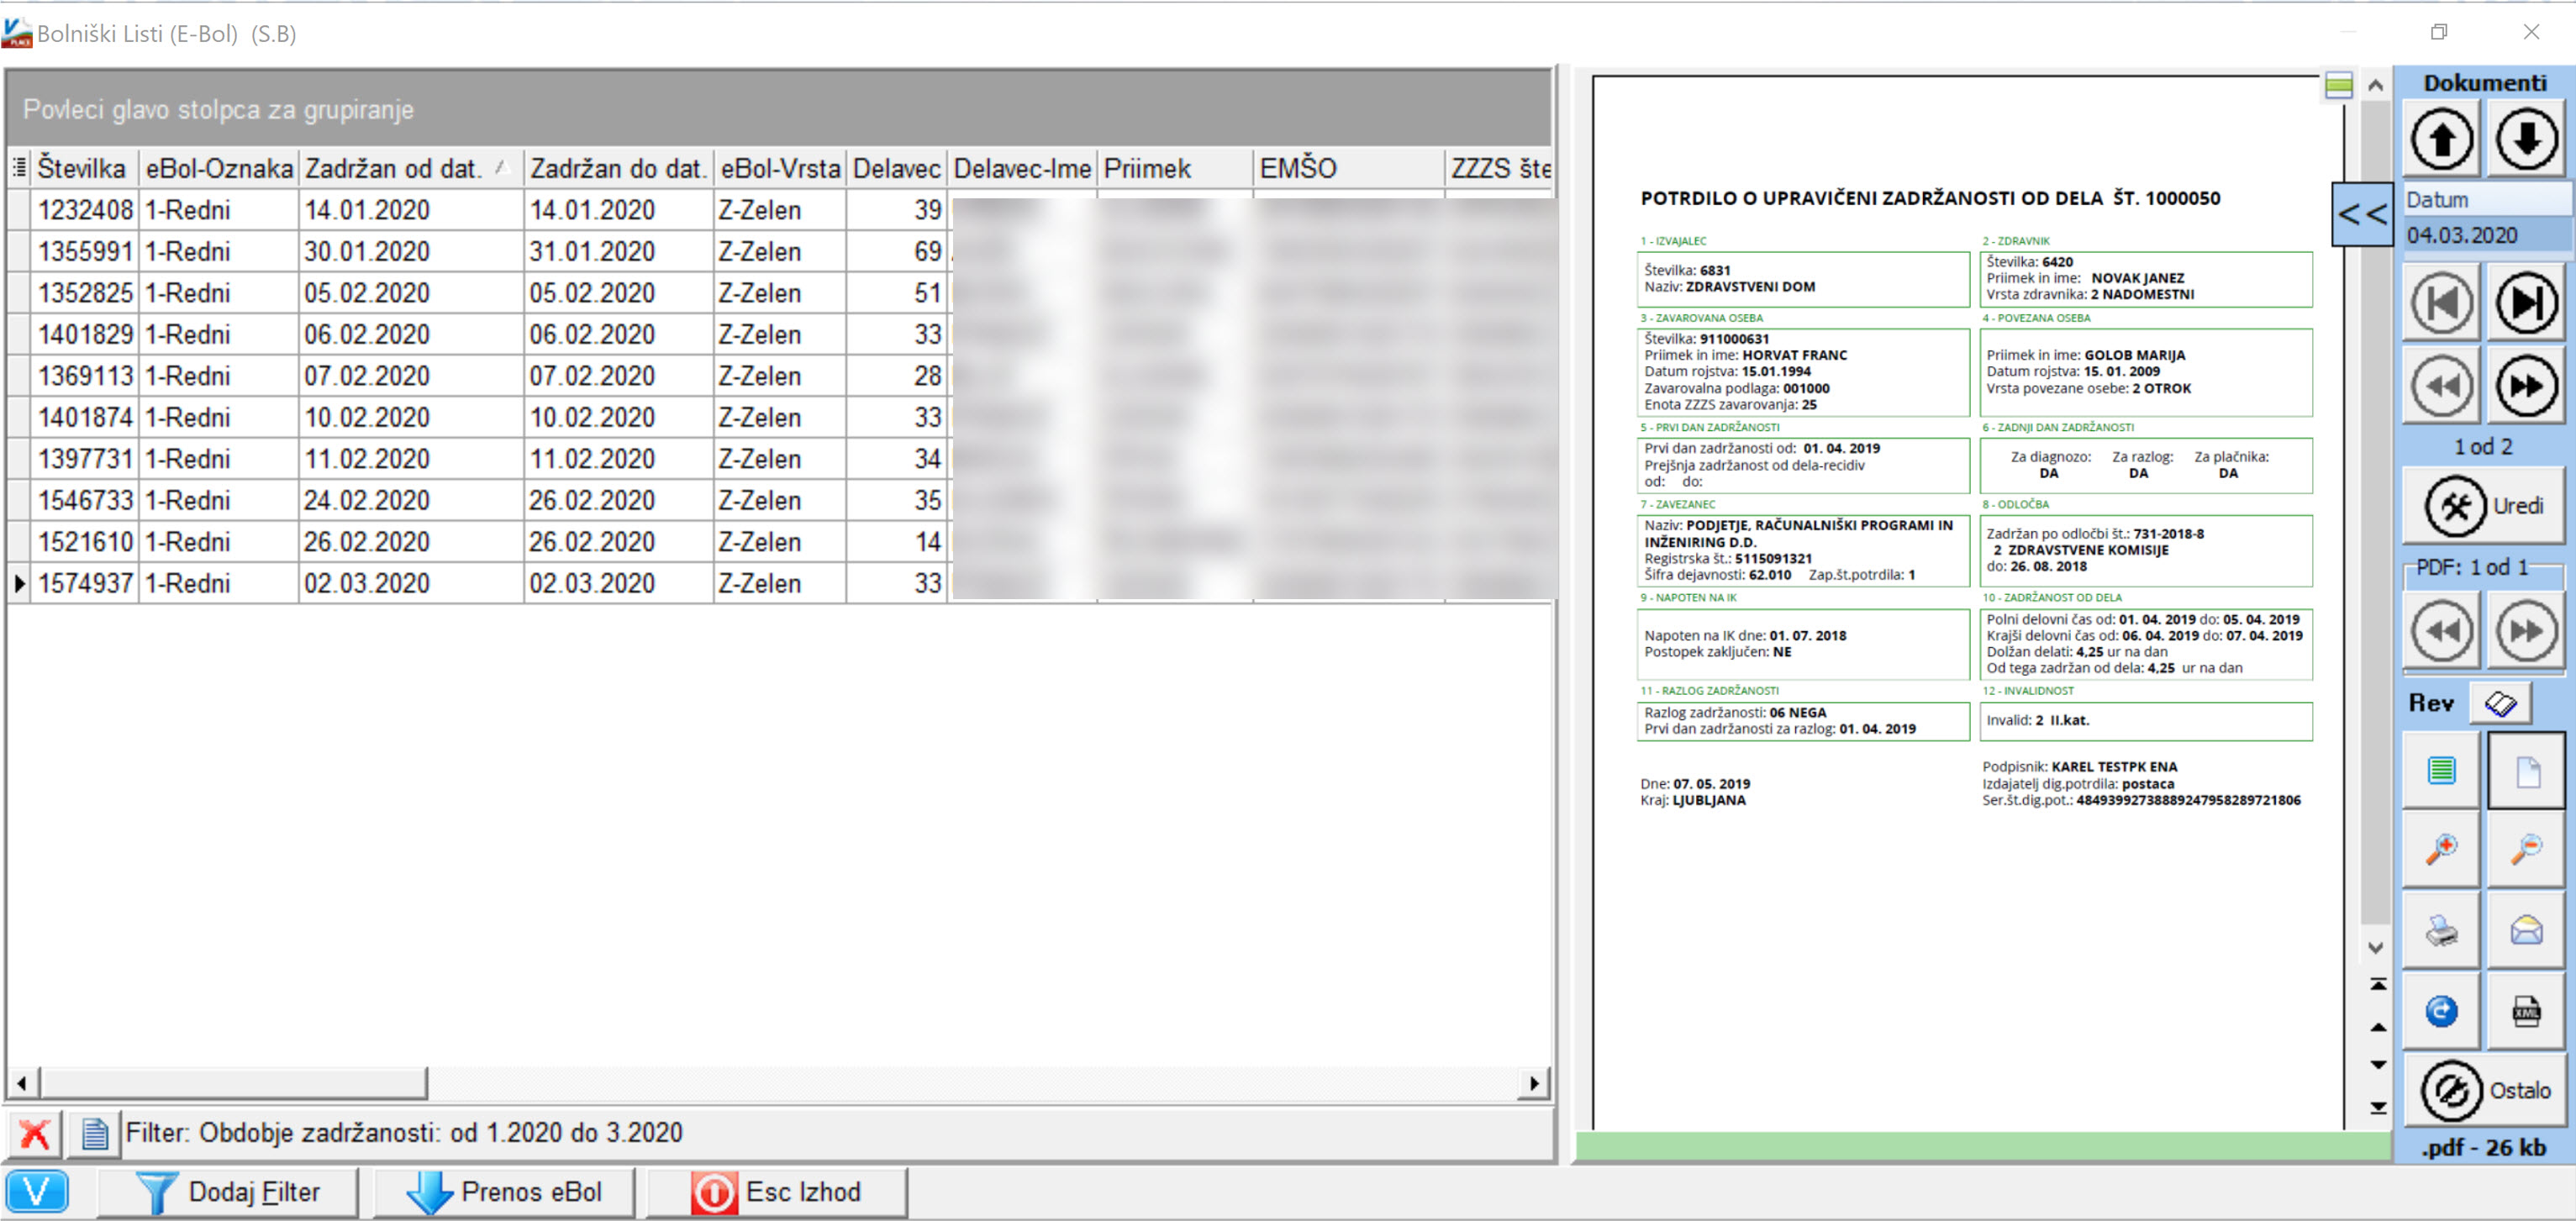
Task: Select the blank page view icon
Action: [x=2526, y=770]
